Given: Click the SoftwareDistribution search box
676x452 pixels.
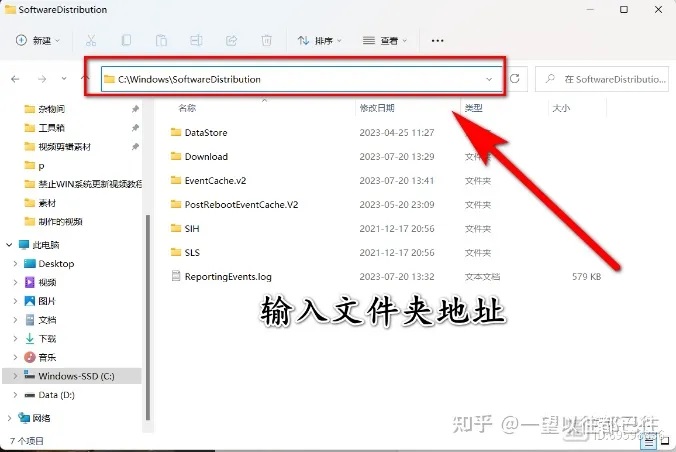Looking at the screenshot, I should click(602, 79).
